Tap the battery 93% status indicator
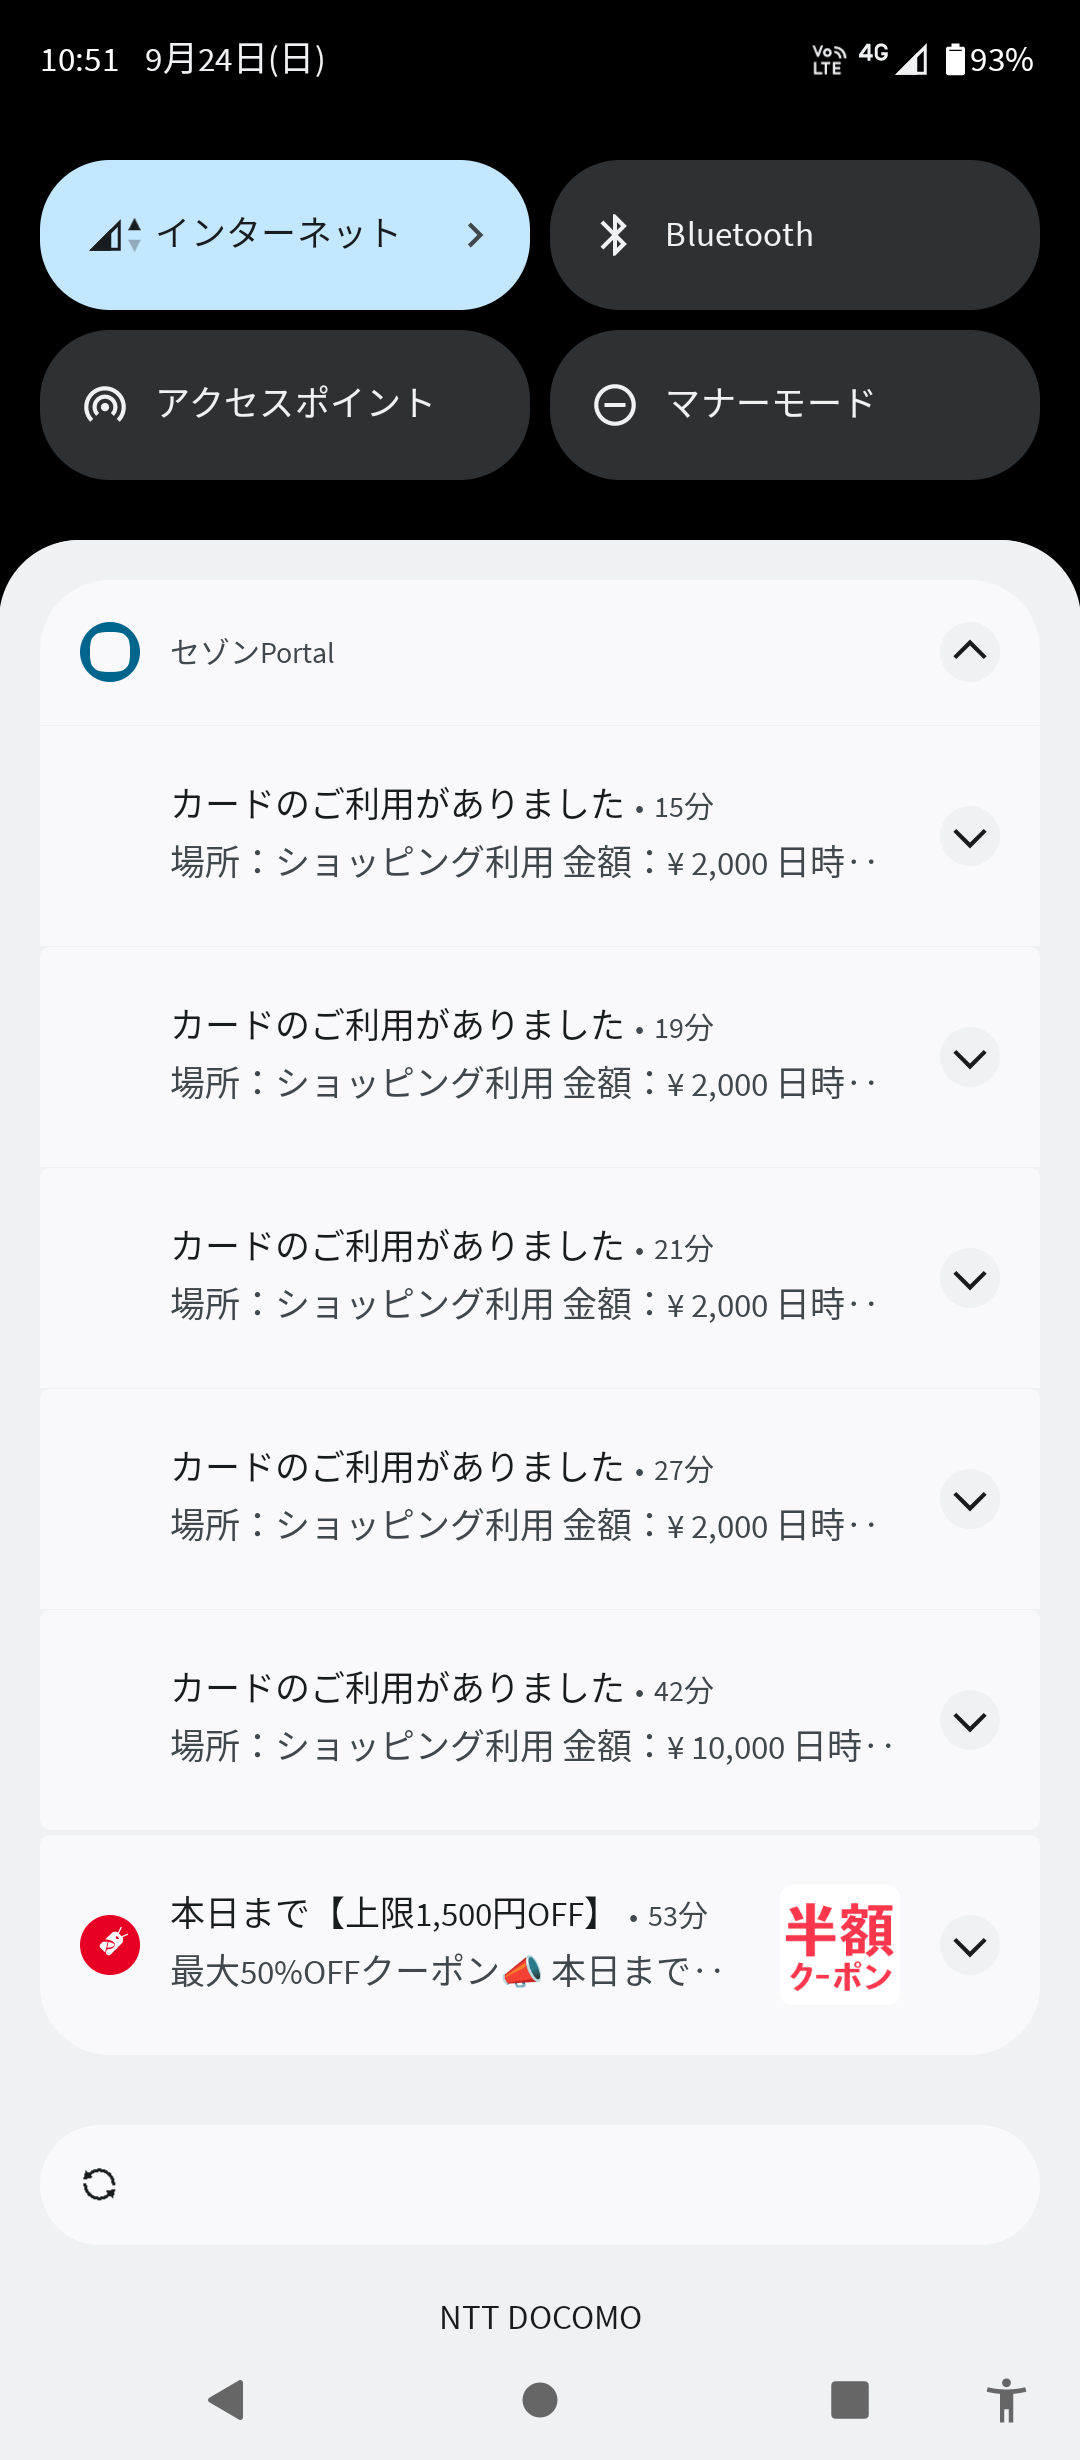This screenshot has width=1080, height=2460. pos(988,60)
